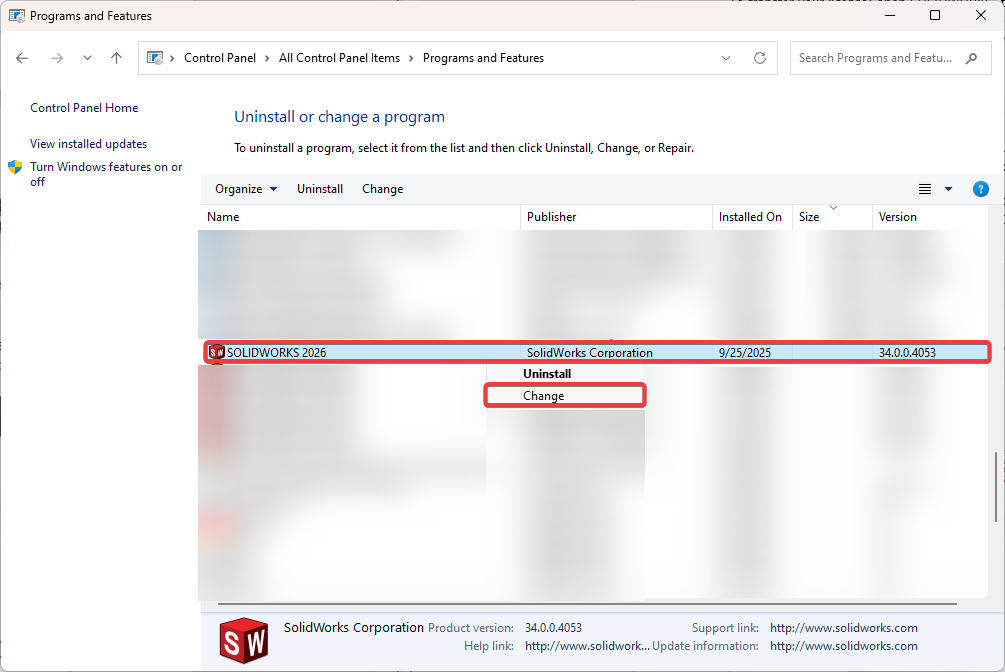
Task: Click the view layout icon
Action: [x=925, y=189]
